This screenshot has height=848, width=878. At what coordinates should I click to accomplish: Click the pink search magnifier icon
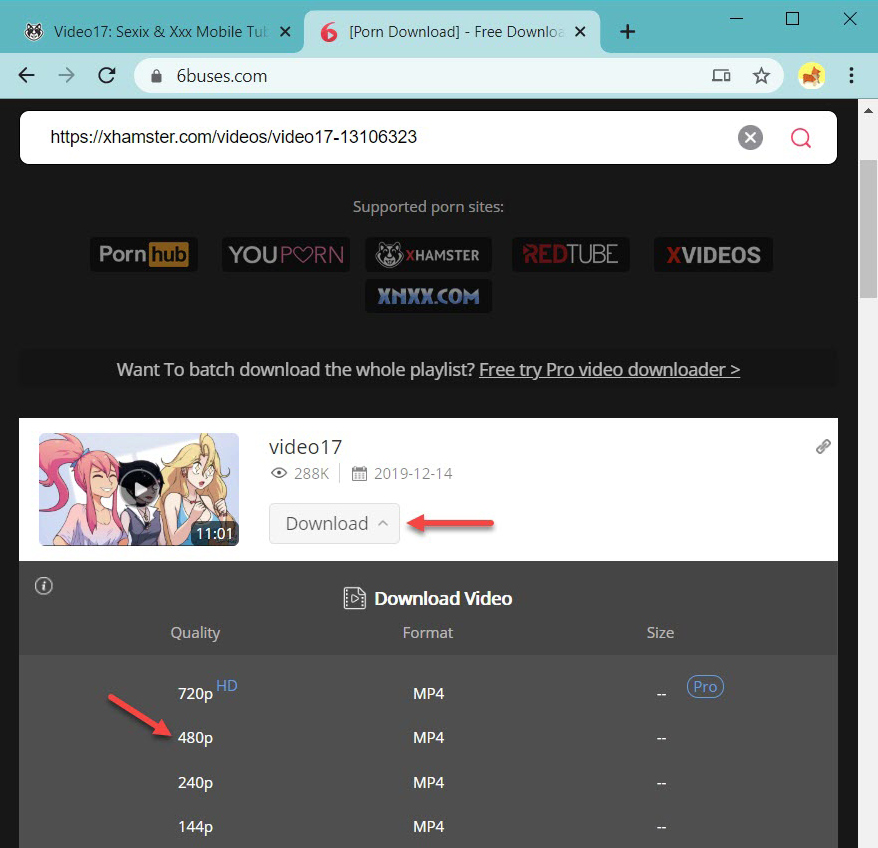[801, 137]
